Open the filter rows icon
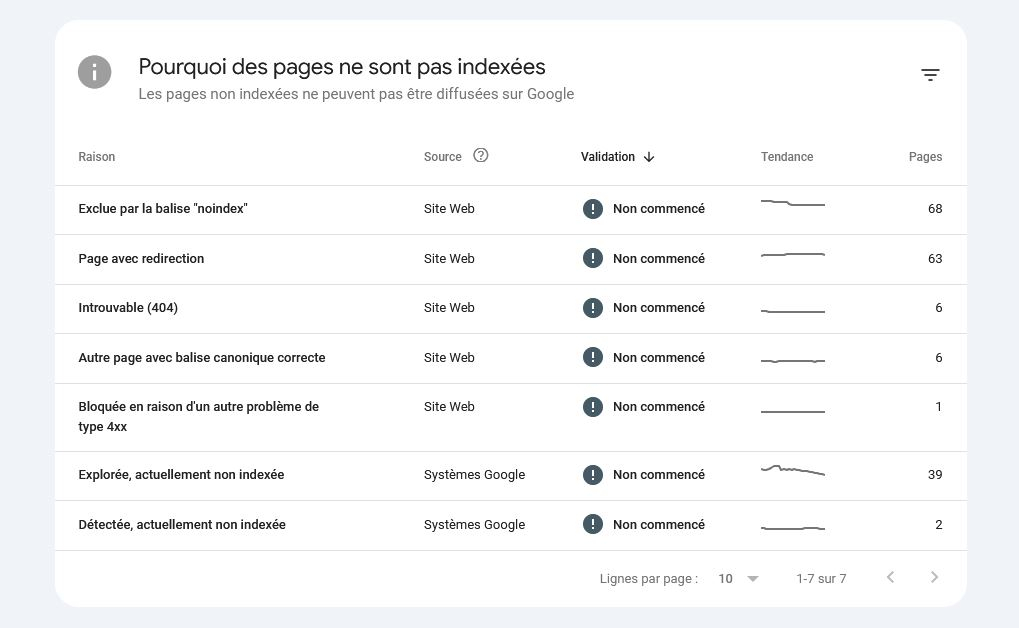1019x628 pixels. [x=930, y=75]
